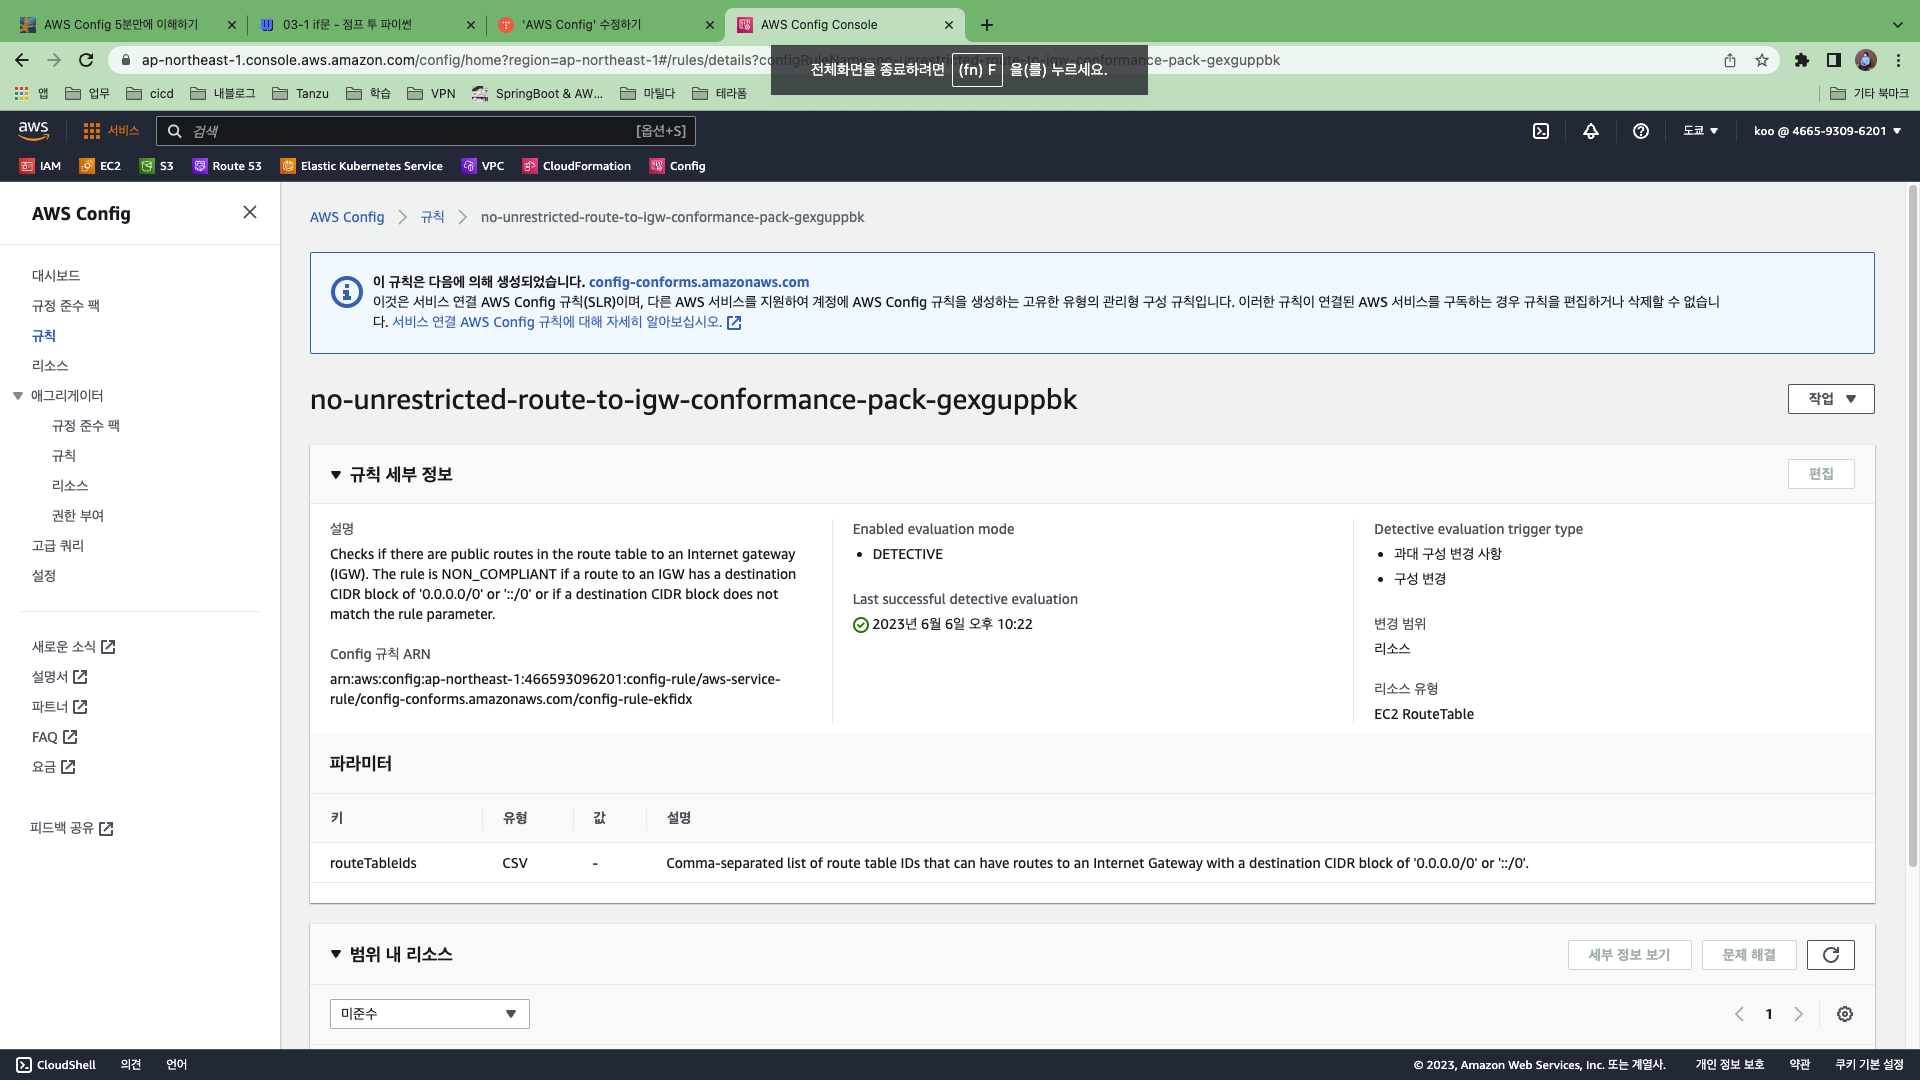Collapse the 애그리게이터 tree in sidebar
The width and height of the screenshot is (1920, 1080).
tap(18, 396)
